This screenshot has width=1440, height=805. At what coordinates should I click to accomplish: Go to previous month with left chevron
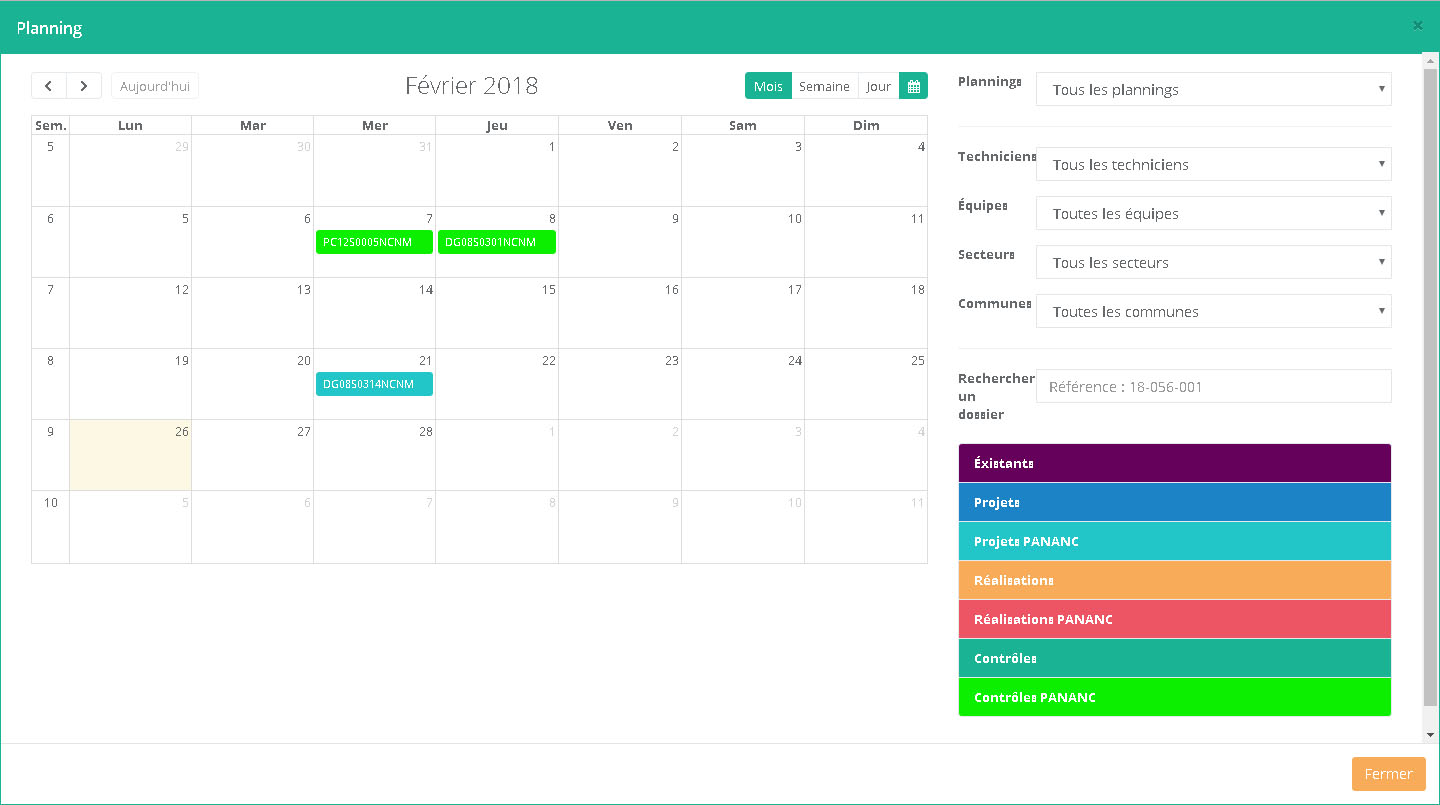[49, 86]
